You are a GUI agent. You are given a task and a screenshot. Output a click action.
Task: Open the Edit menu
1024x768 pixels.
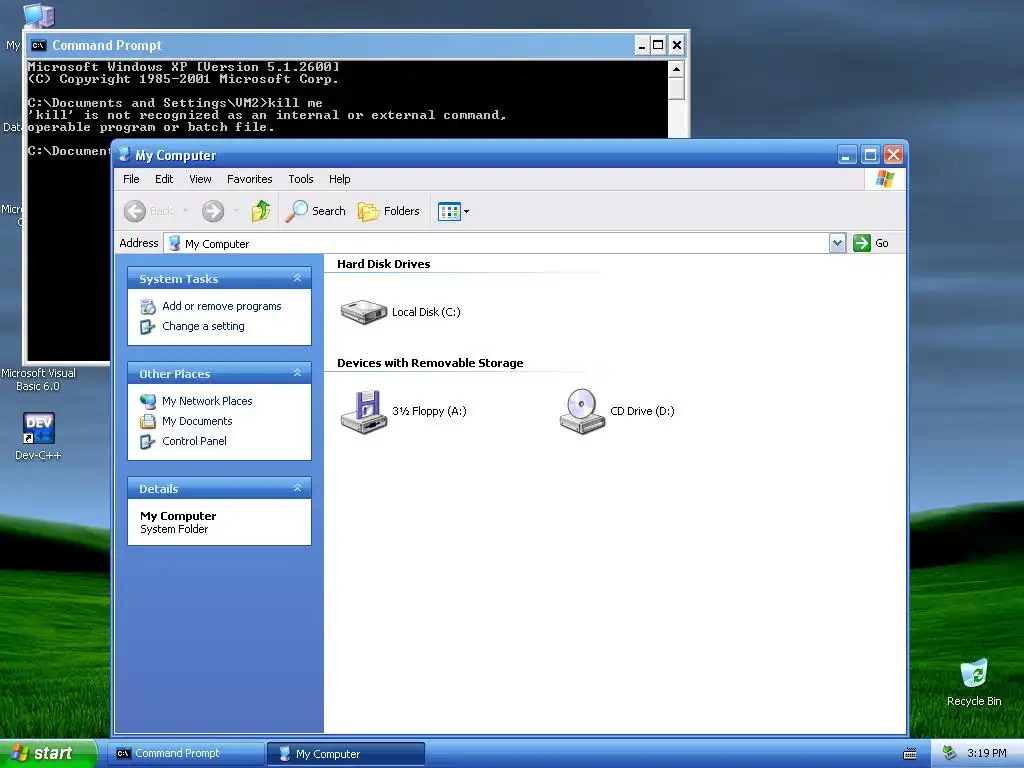(x=164, y=179)
